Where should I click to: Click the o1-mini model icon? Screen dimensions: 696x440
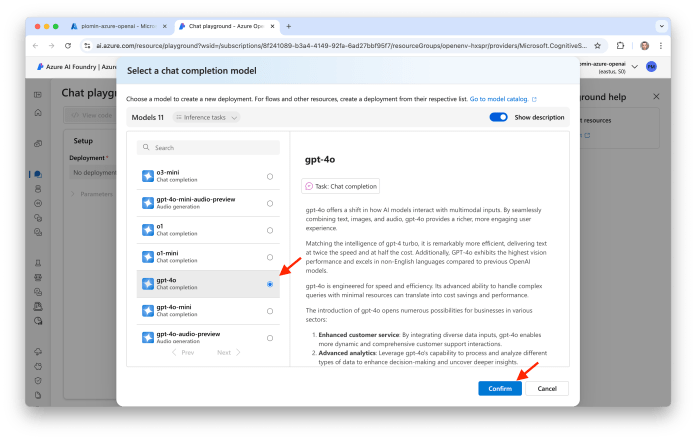[148, 257]
